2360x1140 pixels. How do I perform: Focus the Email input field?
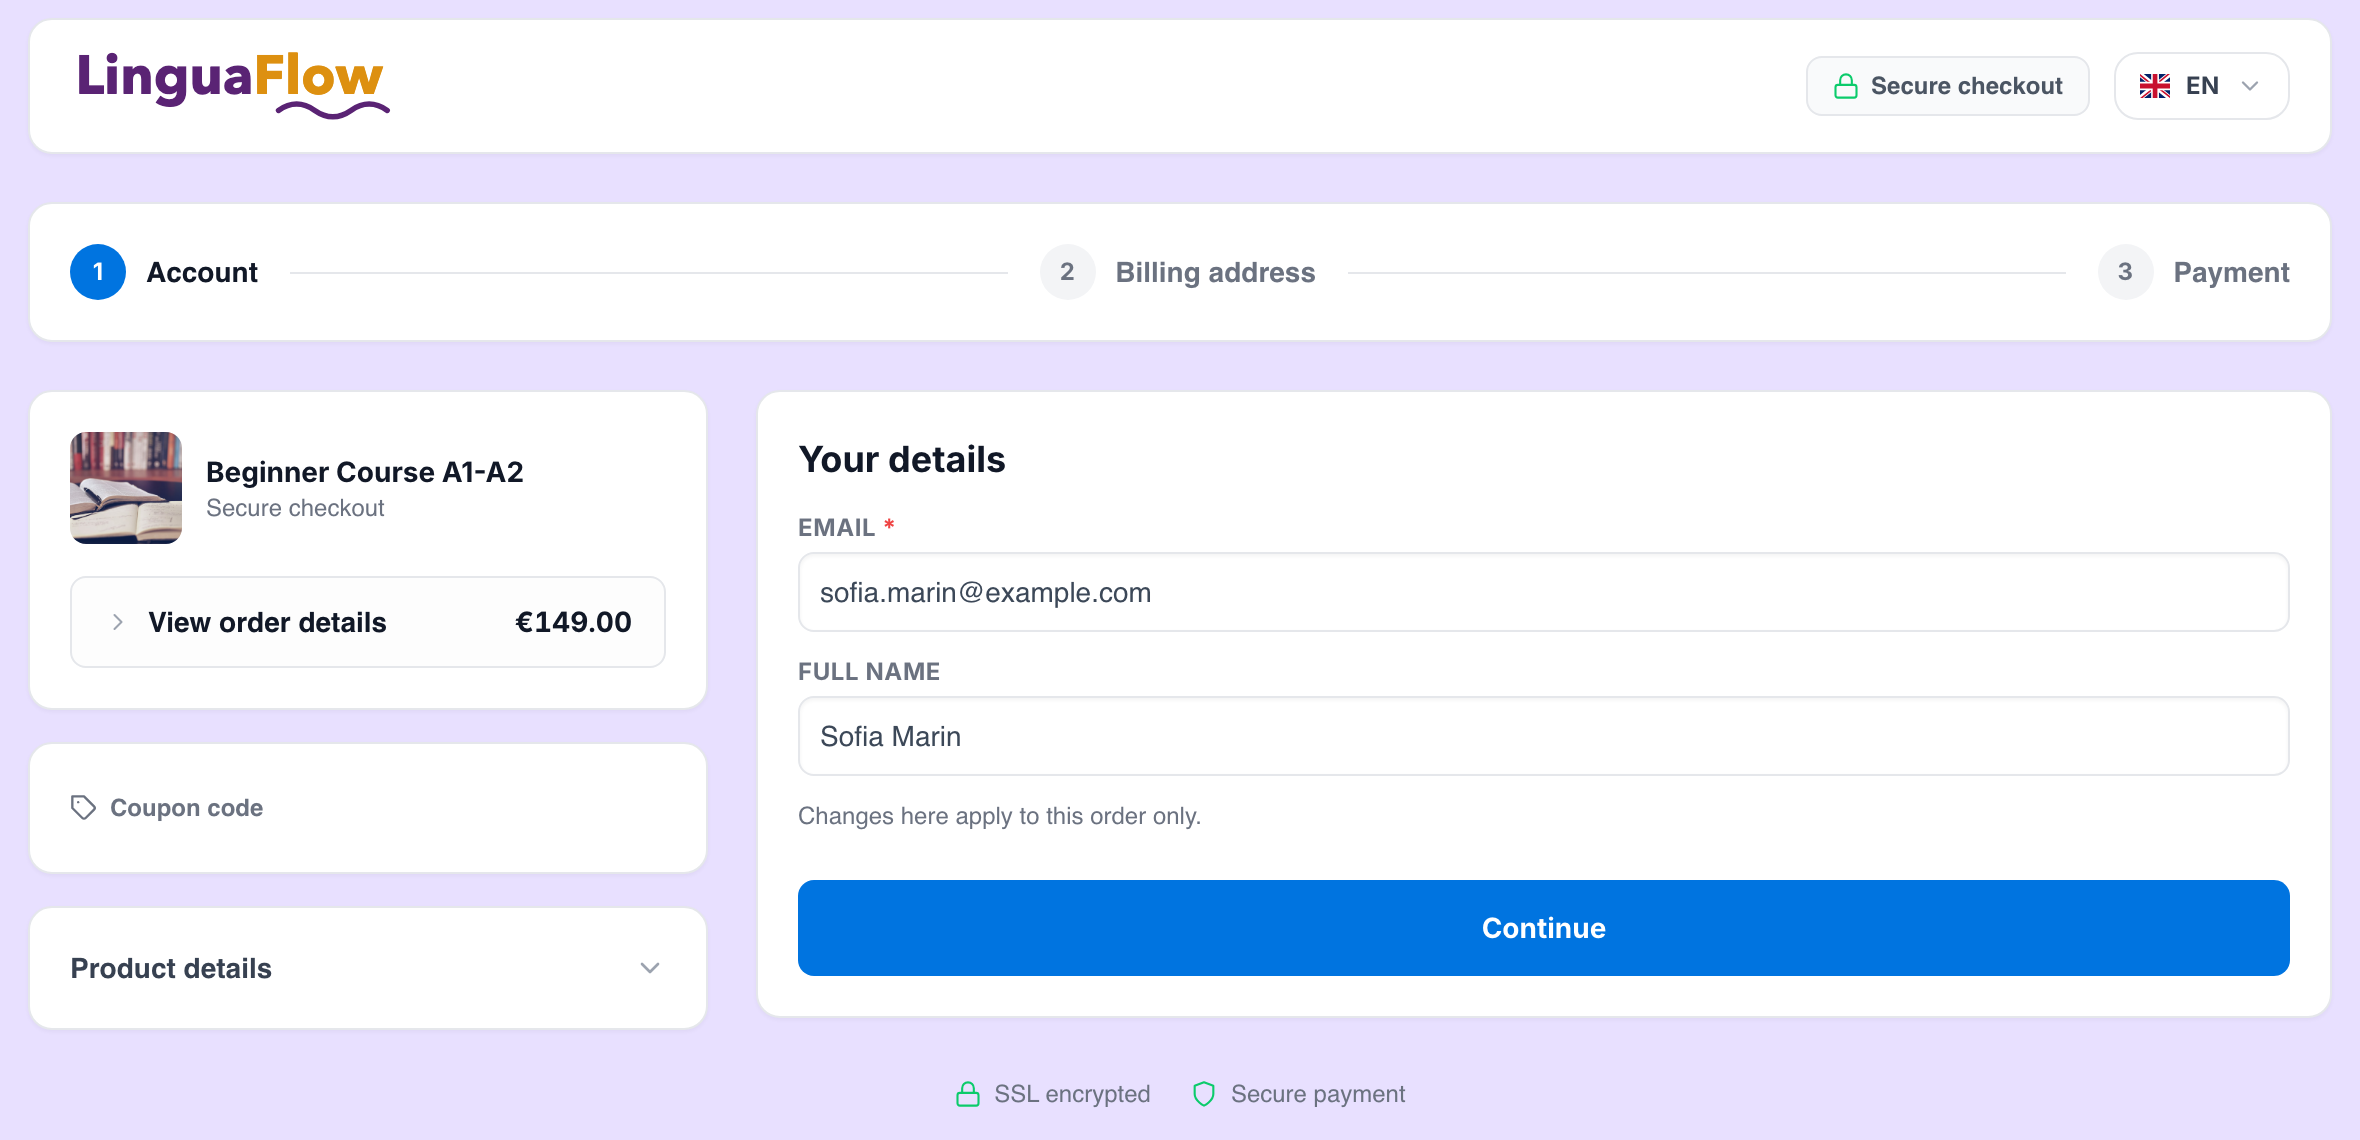[1543, 592]
